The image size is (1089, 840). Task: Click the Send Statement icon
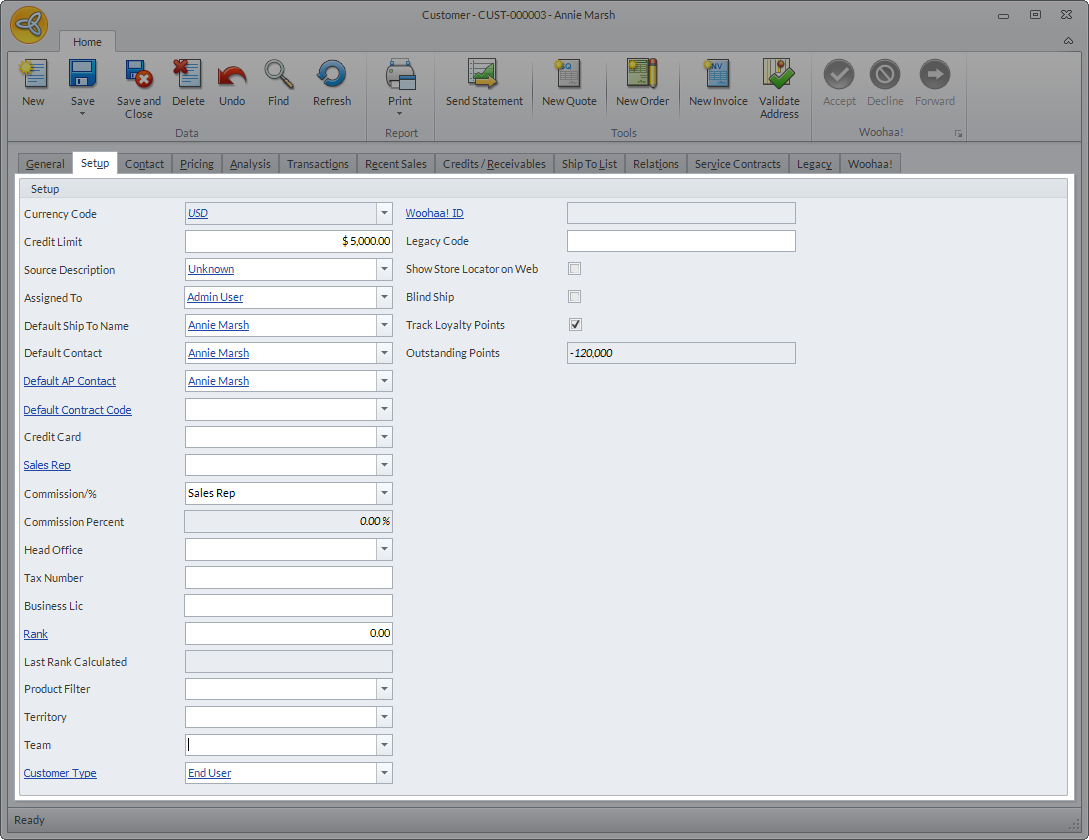(x=484, y=75)
